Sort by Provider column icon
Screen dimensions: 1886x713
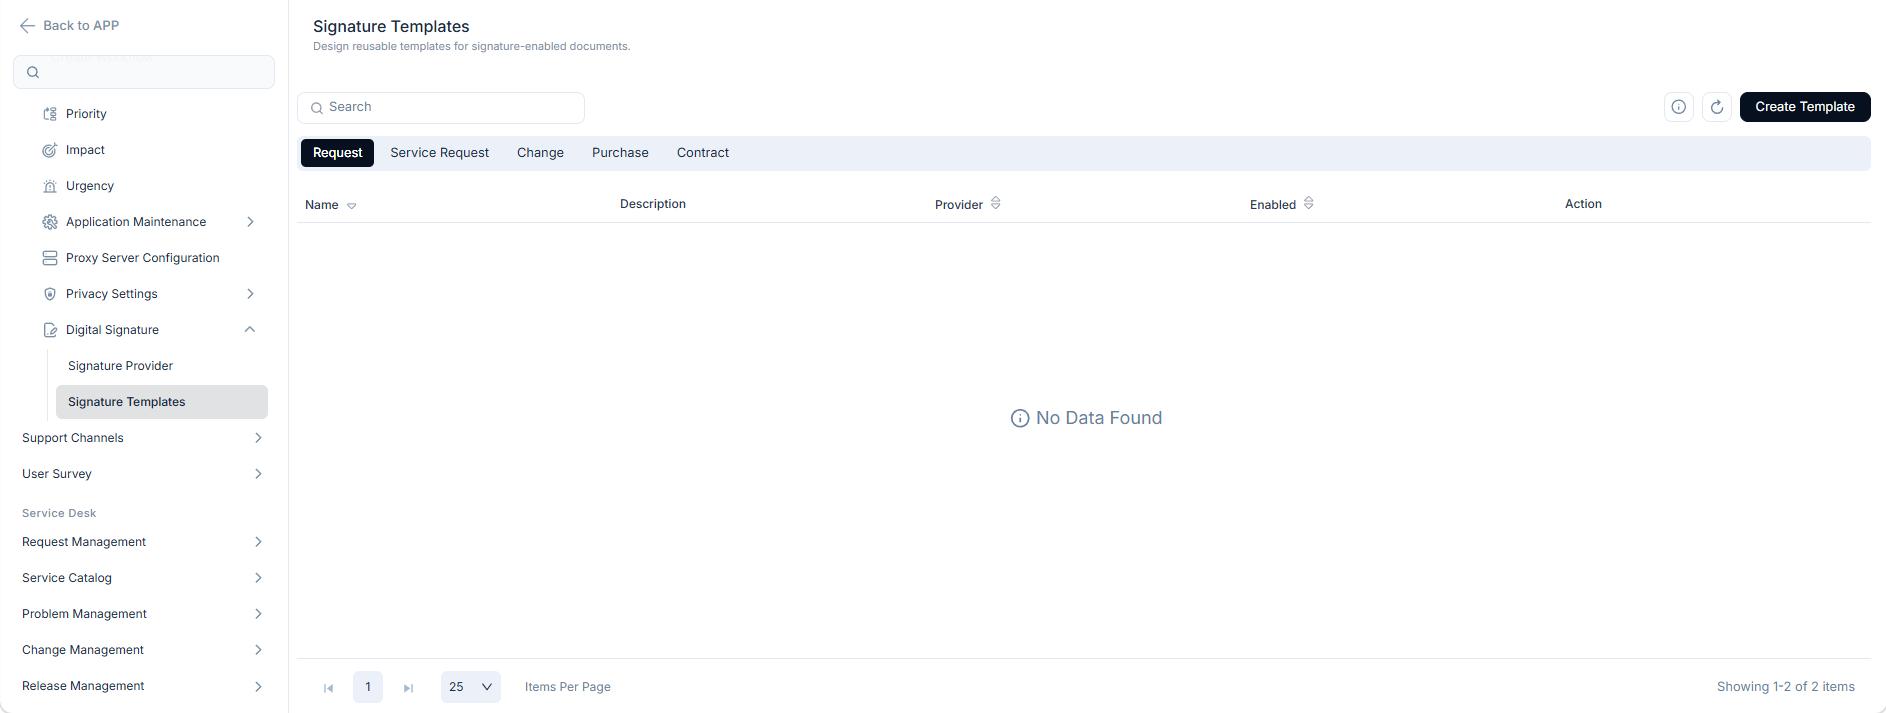996,203
